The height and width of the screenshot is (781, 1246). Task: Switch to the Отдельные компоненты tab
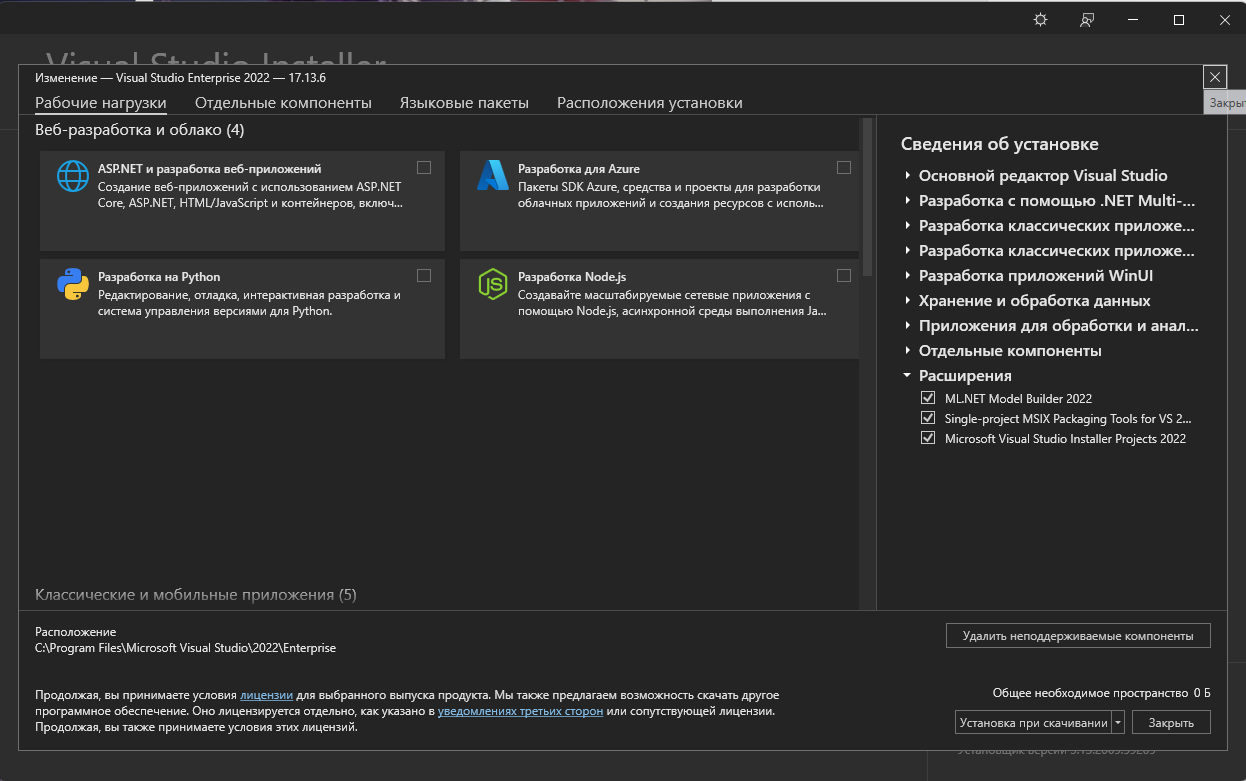click(283, 103)
